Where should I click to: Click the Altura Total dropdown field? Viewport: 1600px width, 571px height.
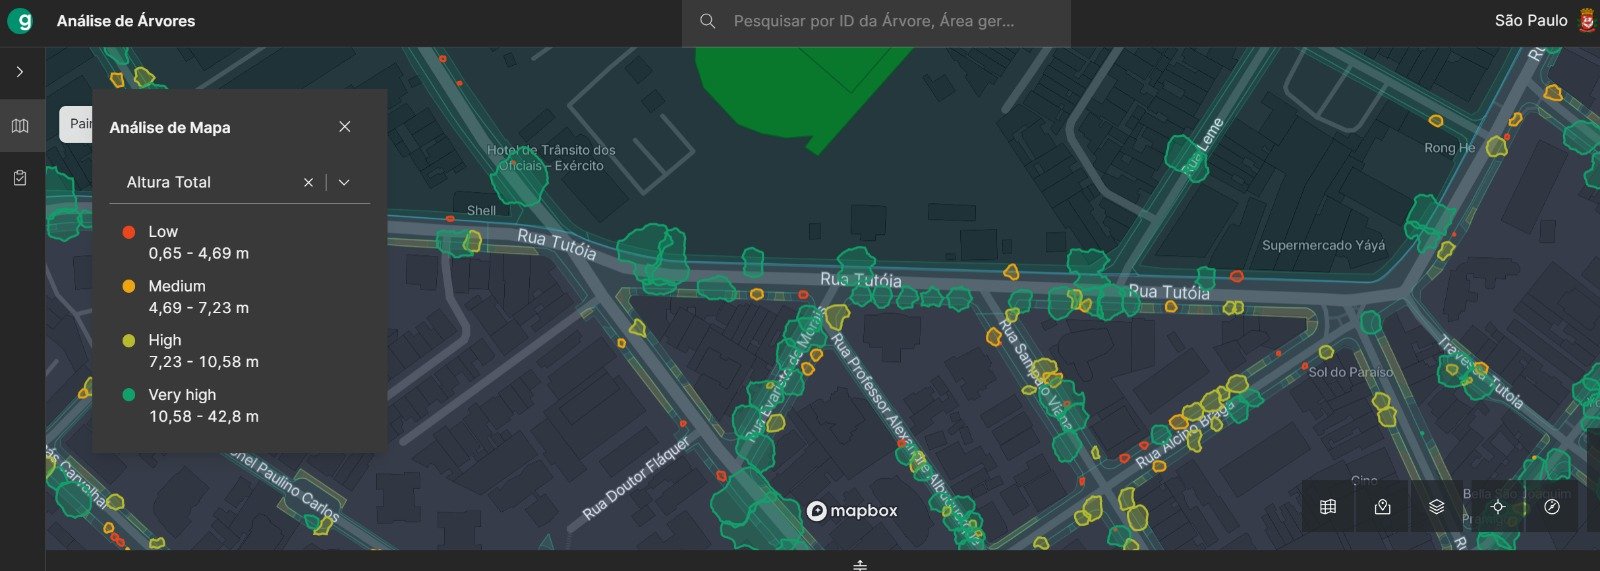[240, 182]
